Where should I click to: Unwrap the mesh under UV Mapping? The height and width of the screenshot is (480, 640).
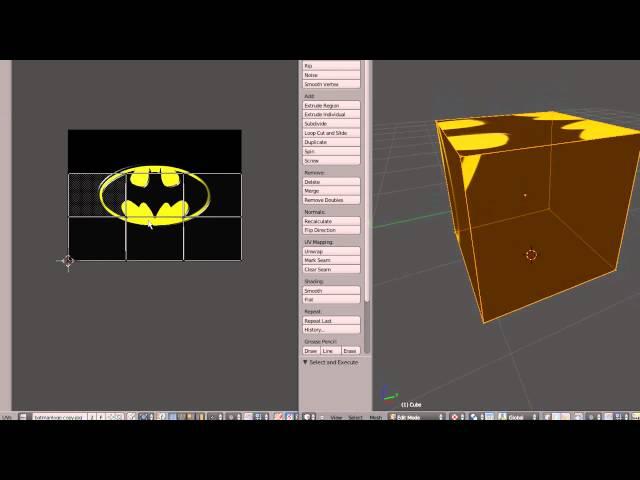[331, 251]
